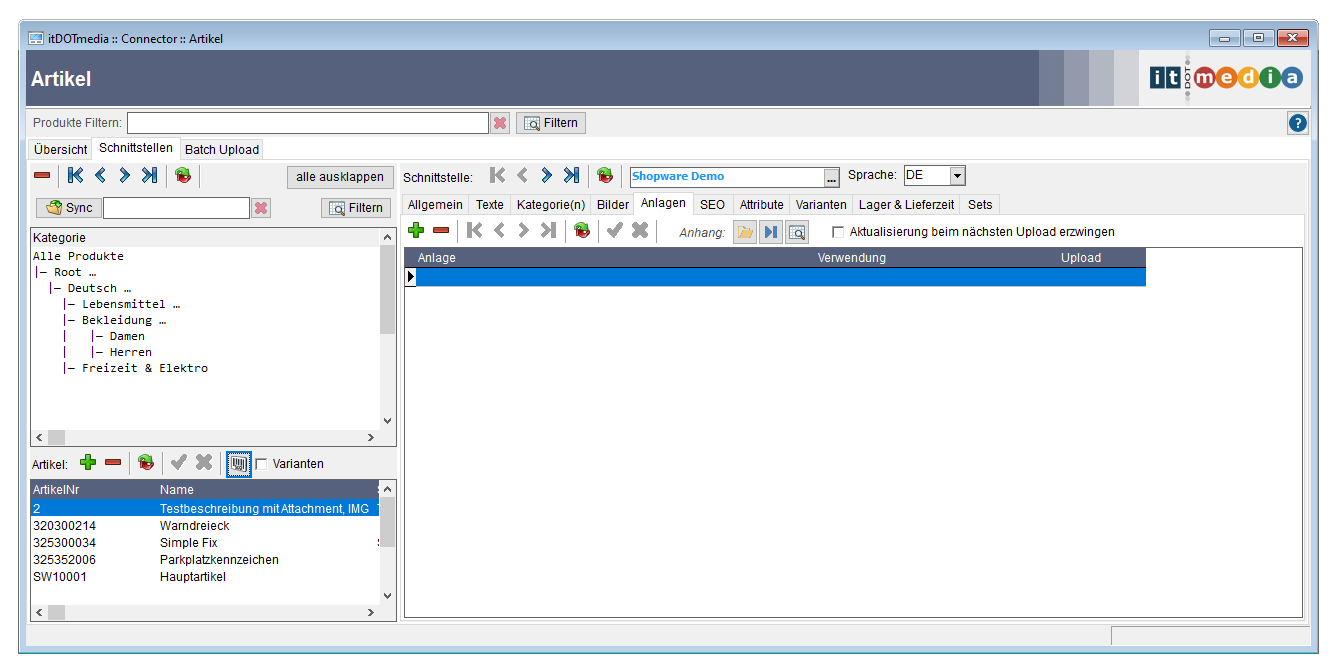Click the Produkte Filtern text field
Image resolution: width=1337 pixels, height=672 pixels.
coord(307,123)
